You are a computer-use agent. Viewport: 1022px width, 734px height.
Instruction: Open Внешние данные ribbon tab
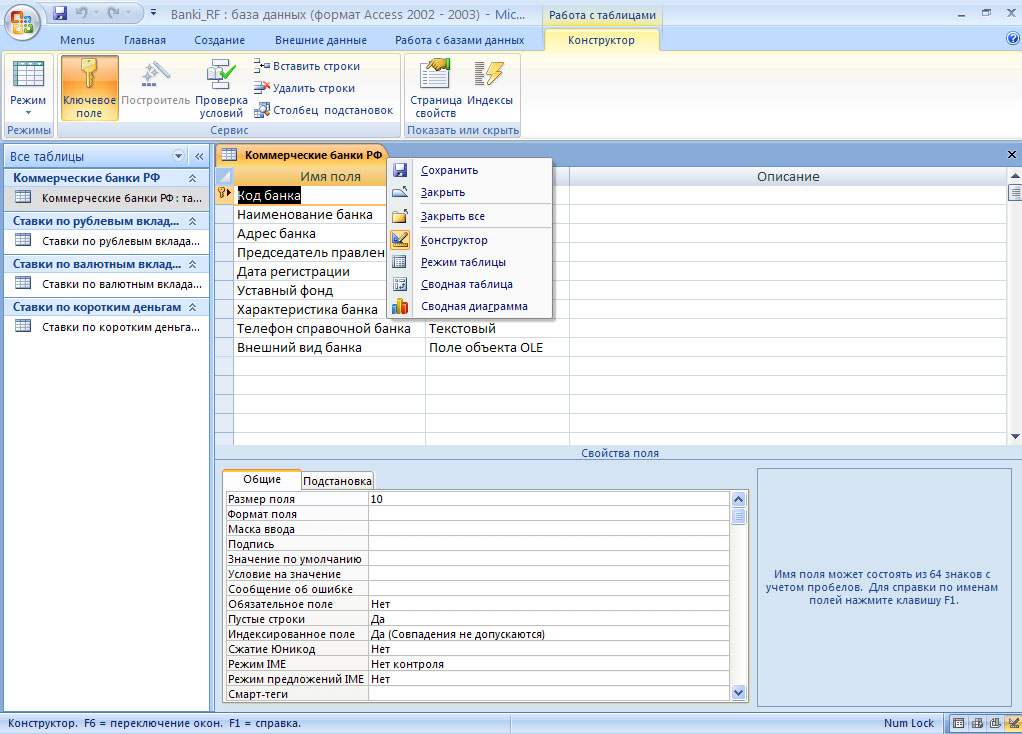[x=321, y=40]
